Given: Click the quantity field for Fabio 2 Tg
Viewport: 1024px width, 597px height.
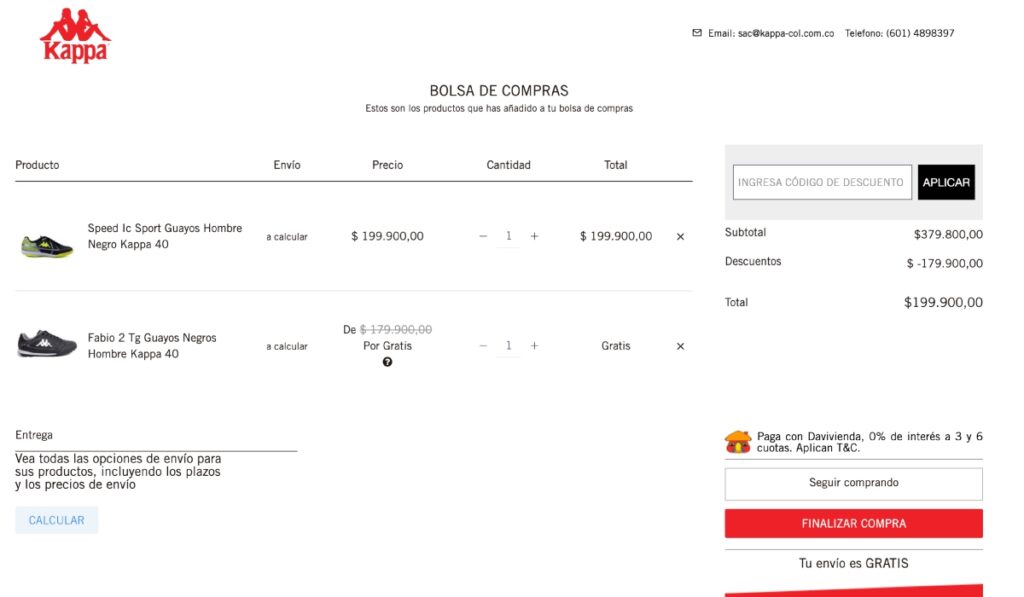Looking at the screenshot, I should [509, 346].
